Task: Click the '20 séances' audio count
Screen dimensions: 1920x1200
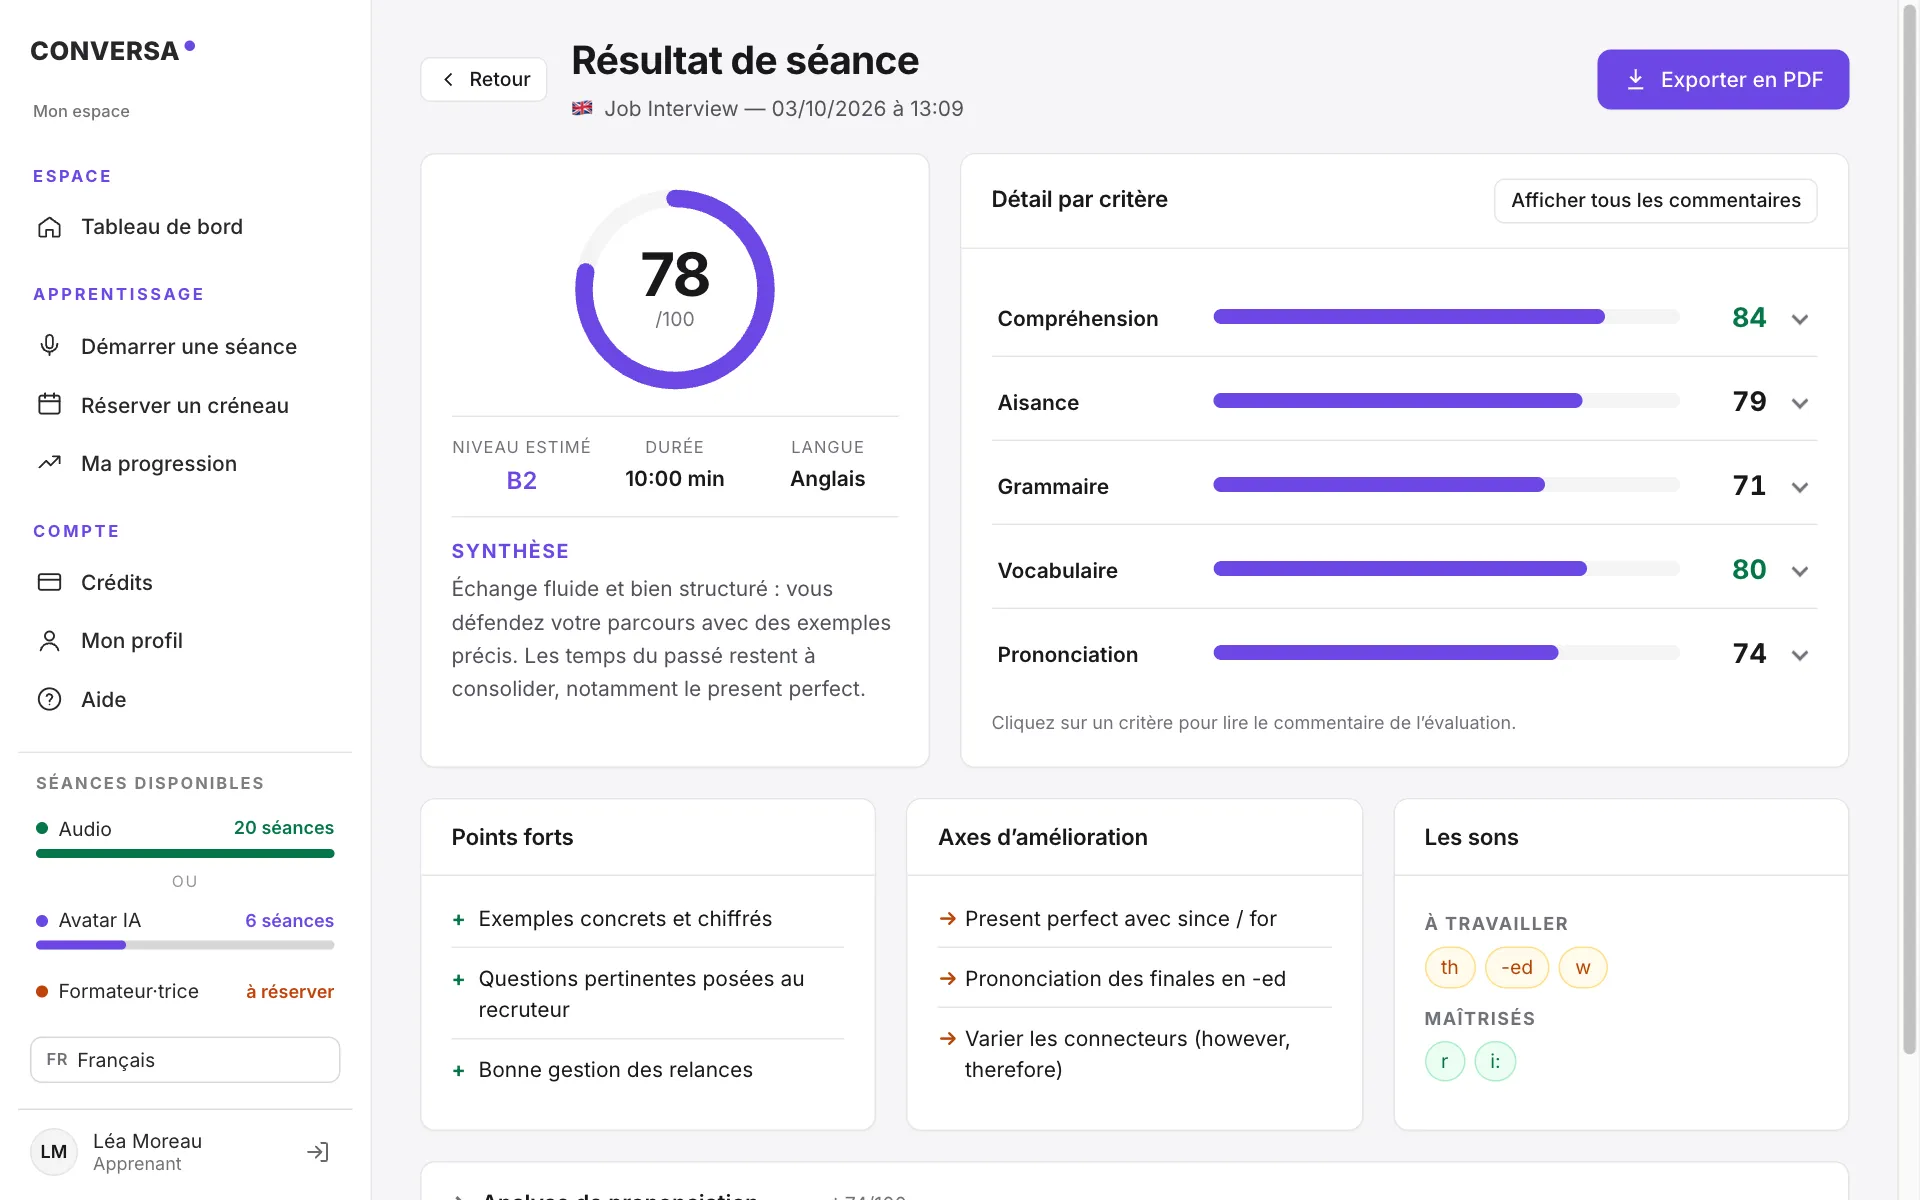Action: click(284, 828)
